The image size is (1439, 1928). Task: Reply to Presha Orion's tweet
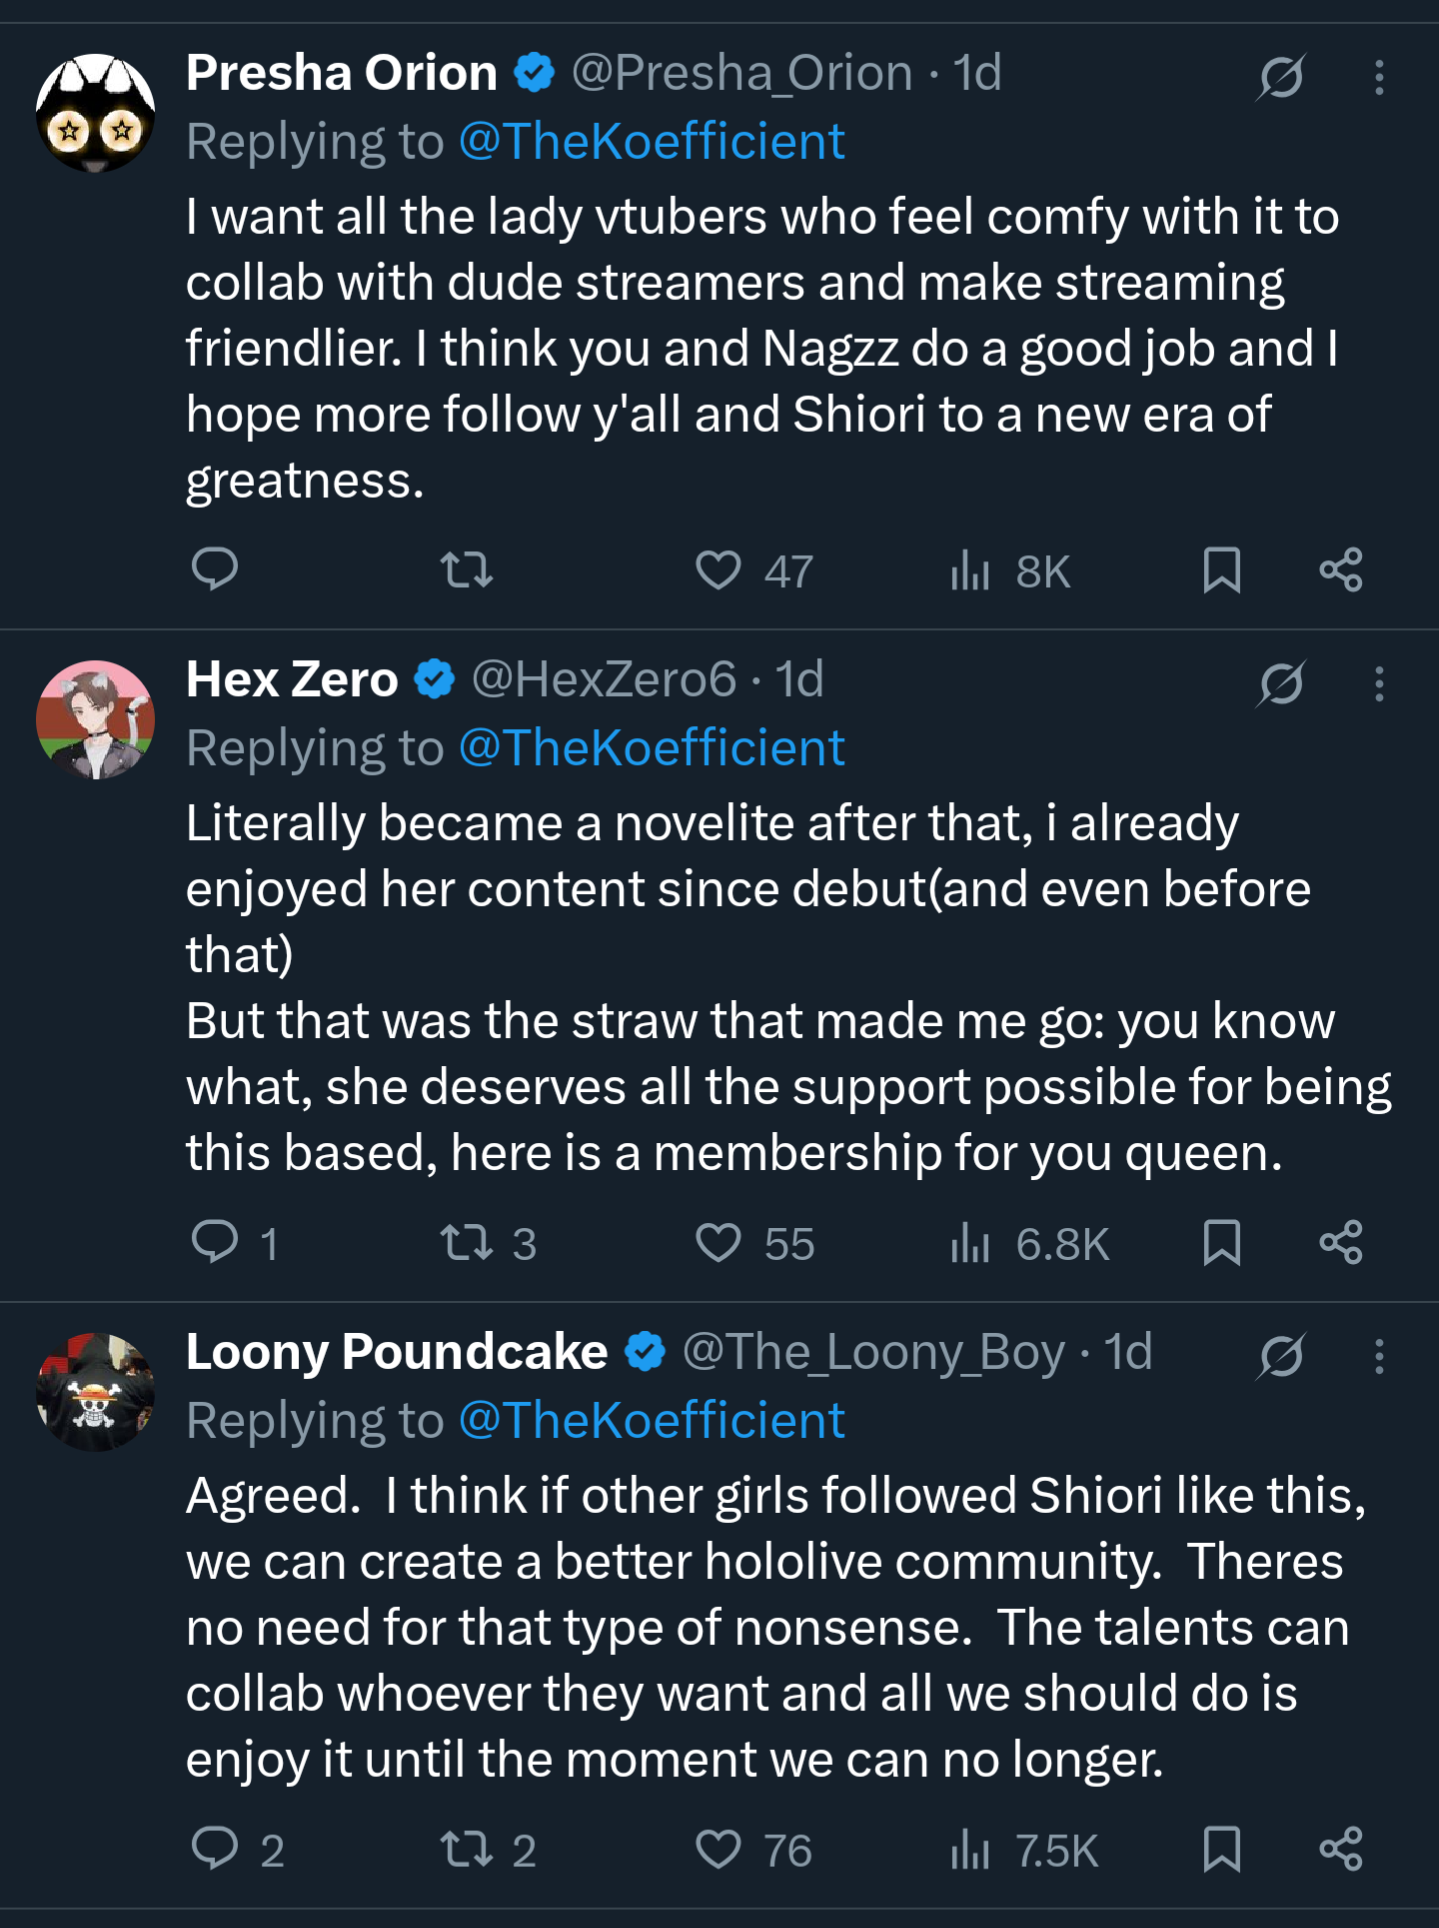click(214, 569)
